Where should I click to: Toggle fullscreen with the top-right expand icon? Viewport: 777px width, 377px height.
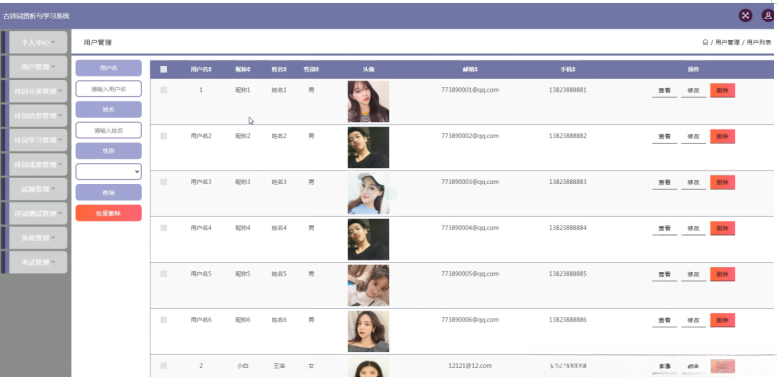[745, 15]
